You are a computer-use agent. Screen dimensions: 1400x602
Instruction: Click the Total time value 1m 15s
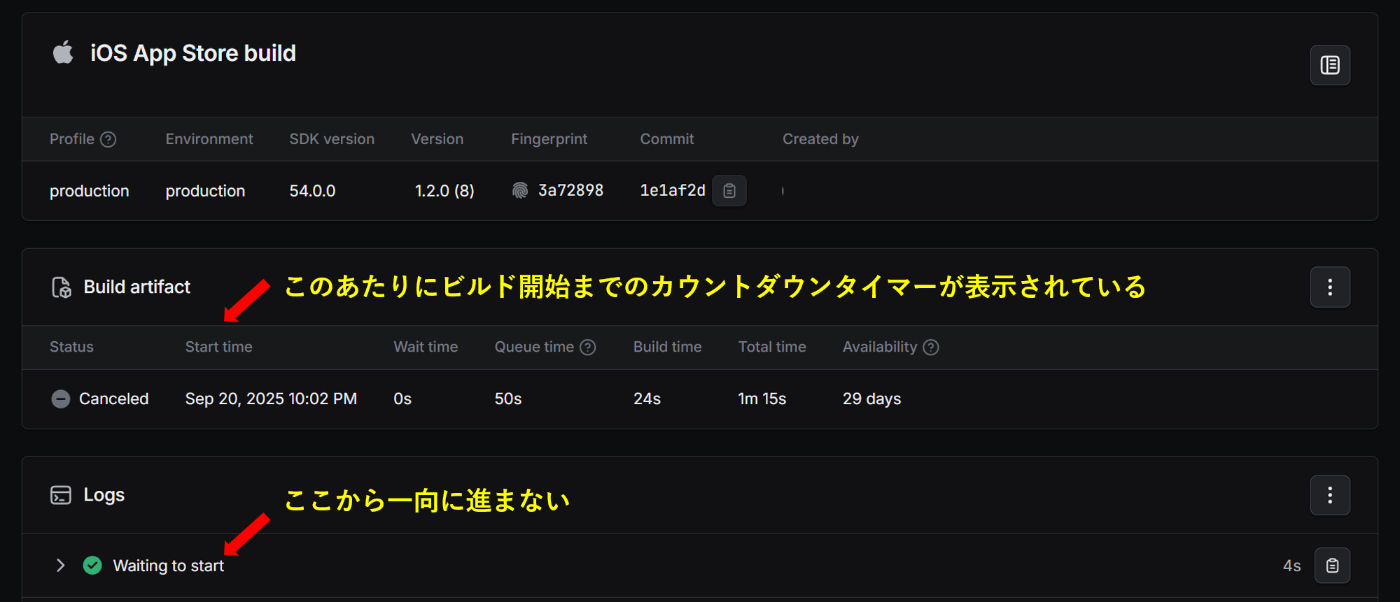[762, 399]
